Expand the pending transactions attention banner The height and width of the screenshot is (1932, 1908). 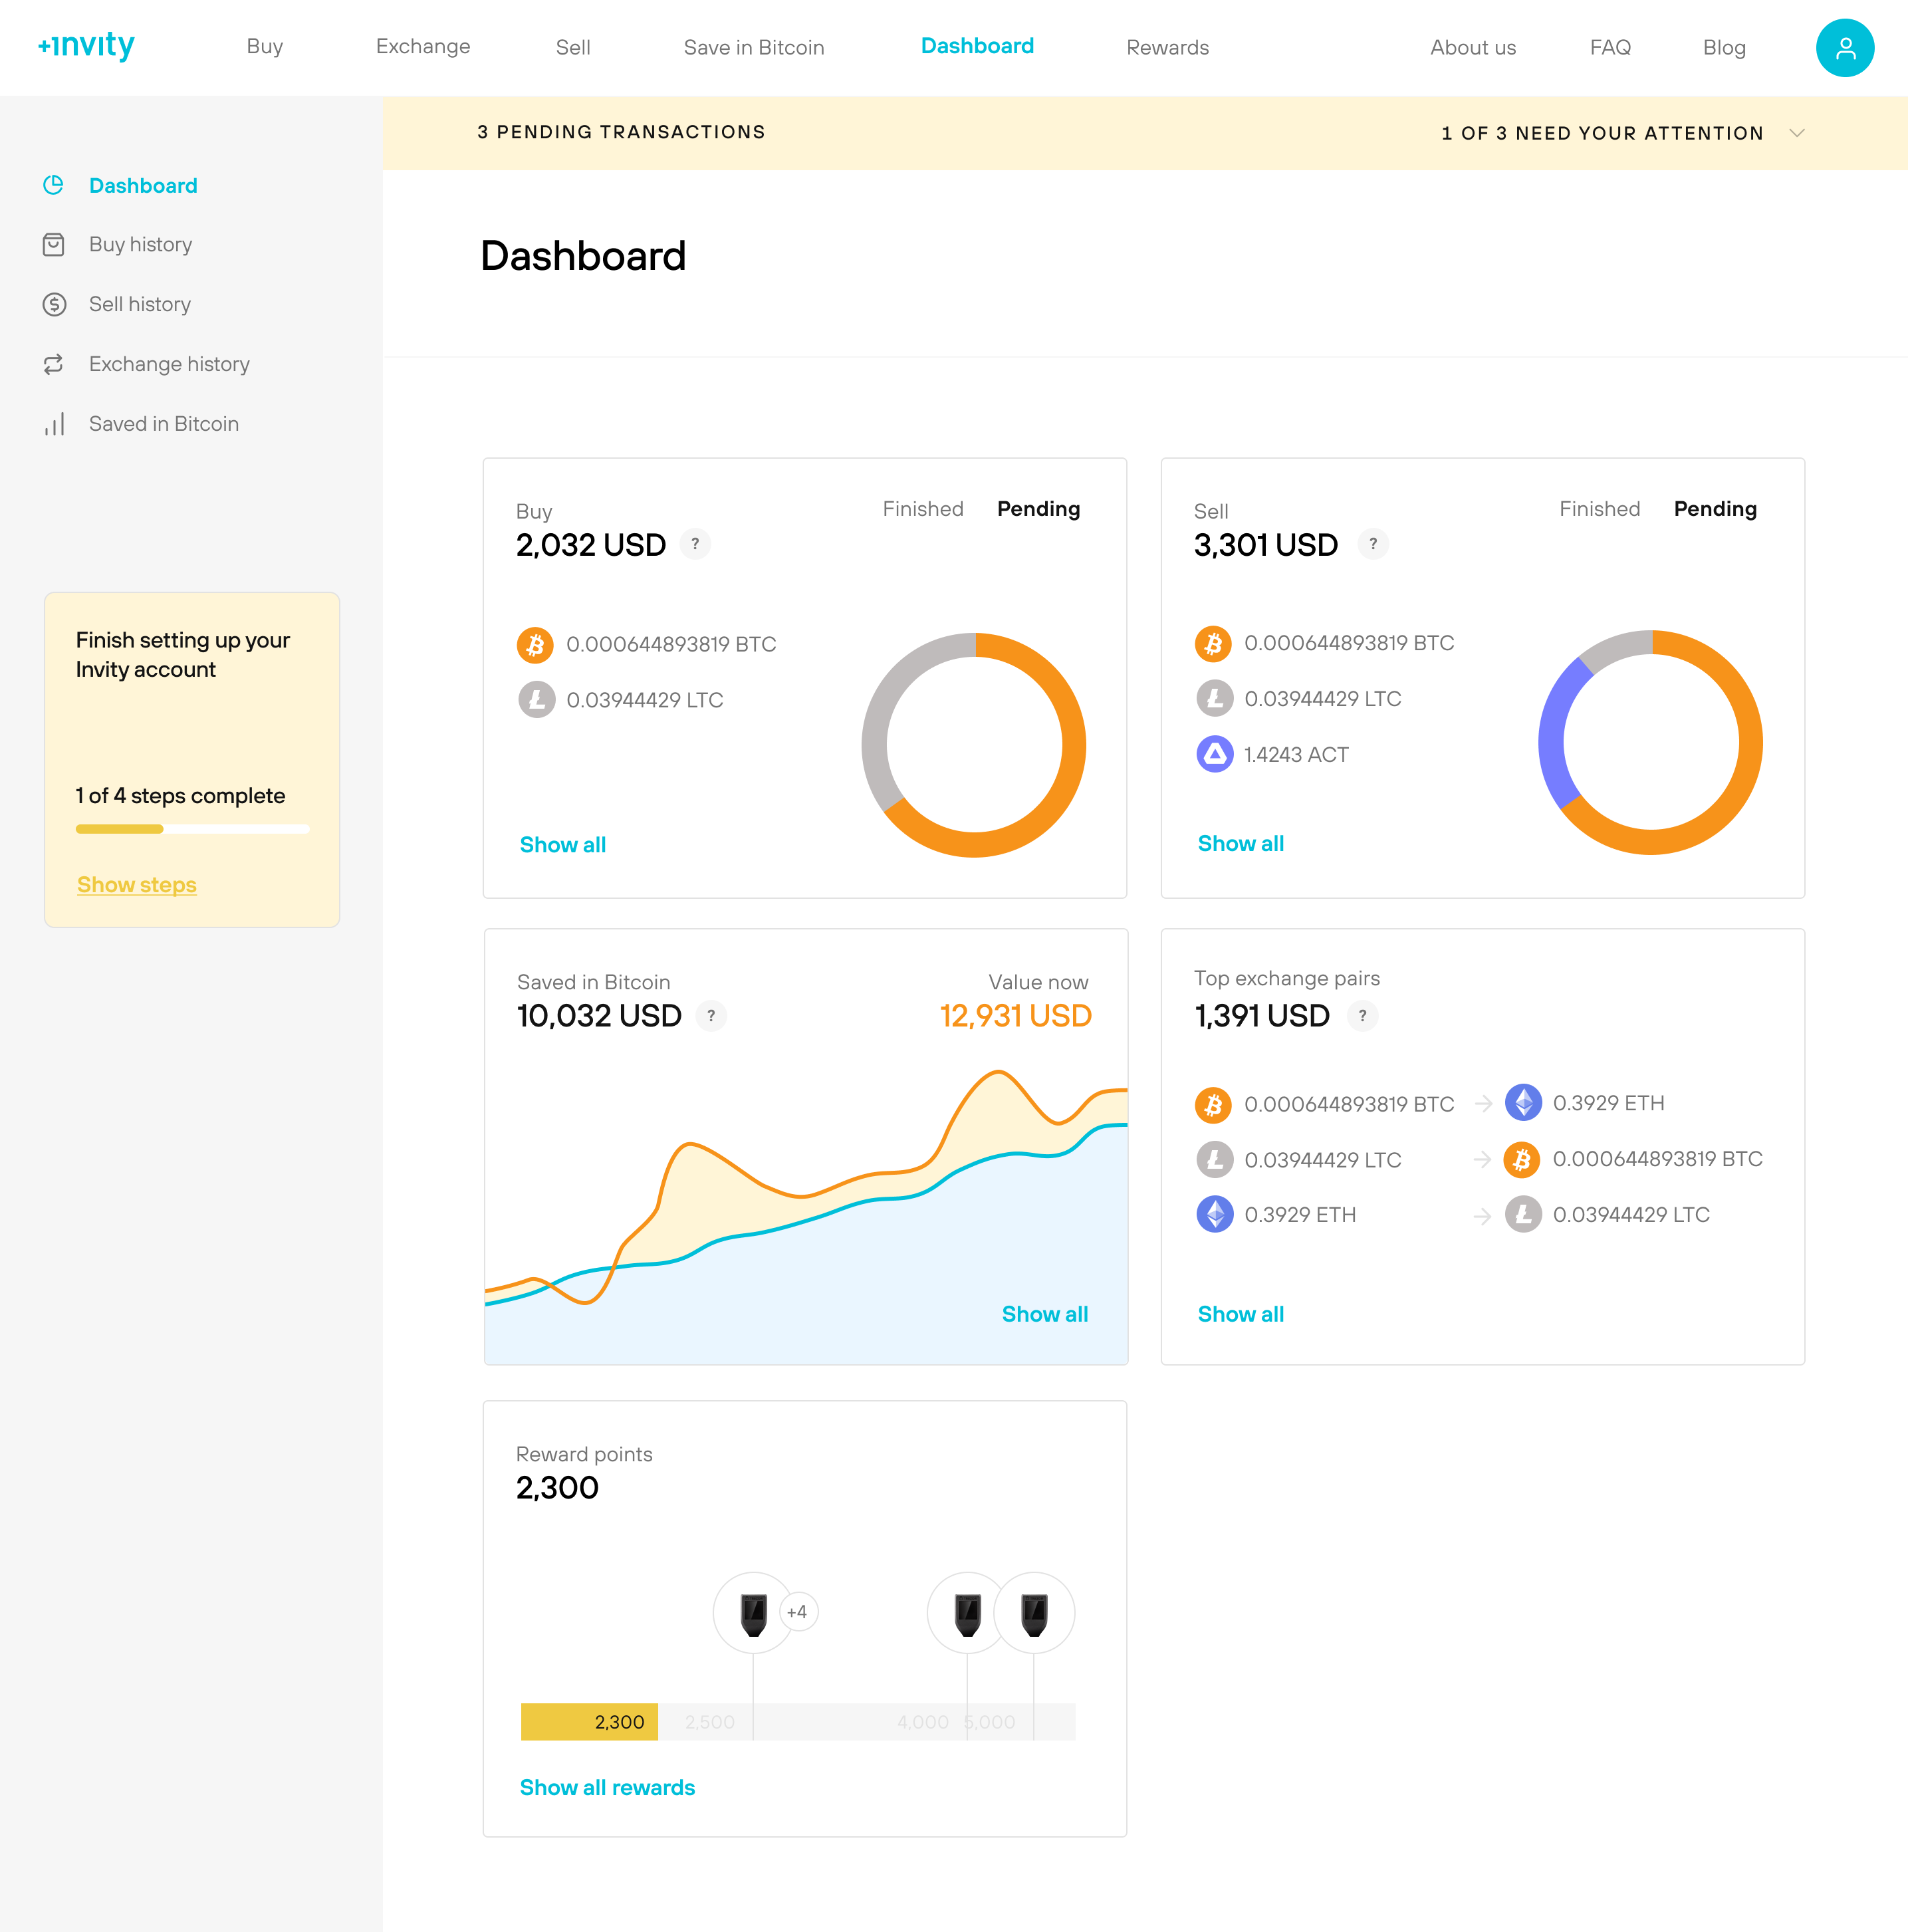(x=1797, y=133)
